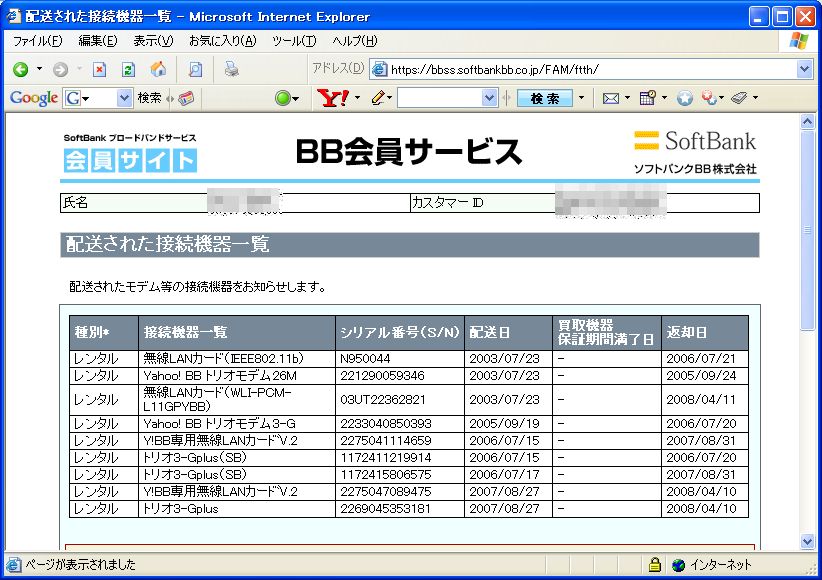The height and width of the screenshot is (580, 822).
Task: Expand the Google search box dropdown
Action: (x=124, y=98)
